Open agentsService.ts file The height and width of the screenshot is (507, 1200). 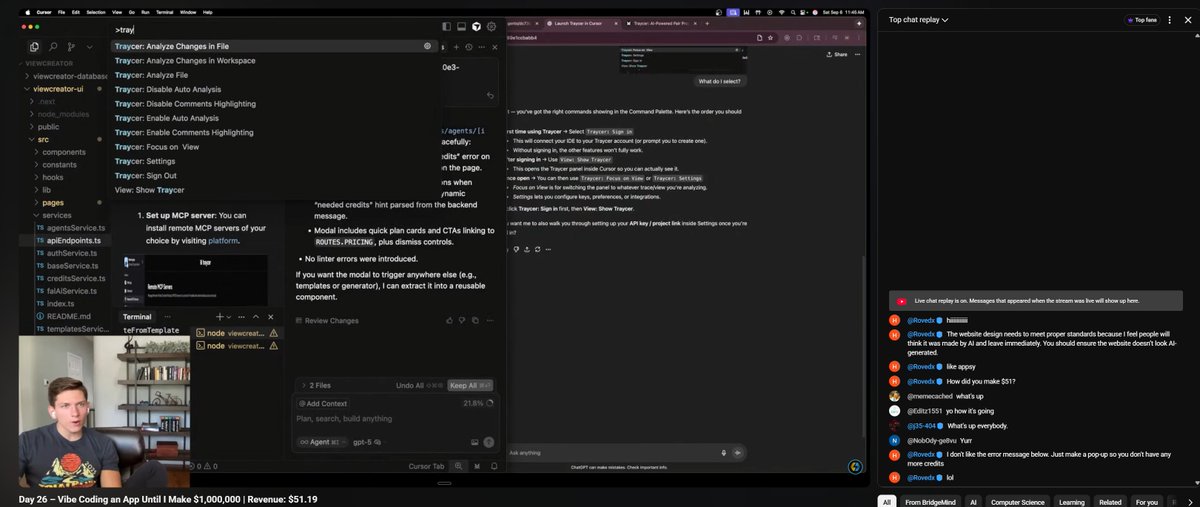(x=72, y=228)
